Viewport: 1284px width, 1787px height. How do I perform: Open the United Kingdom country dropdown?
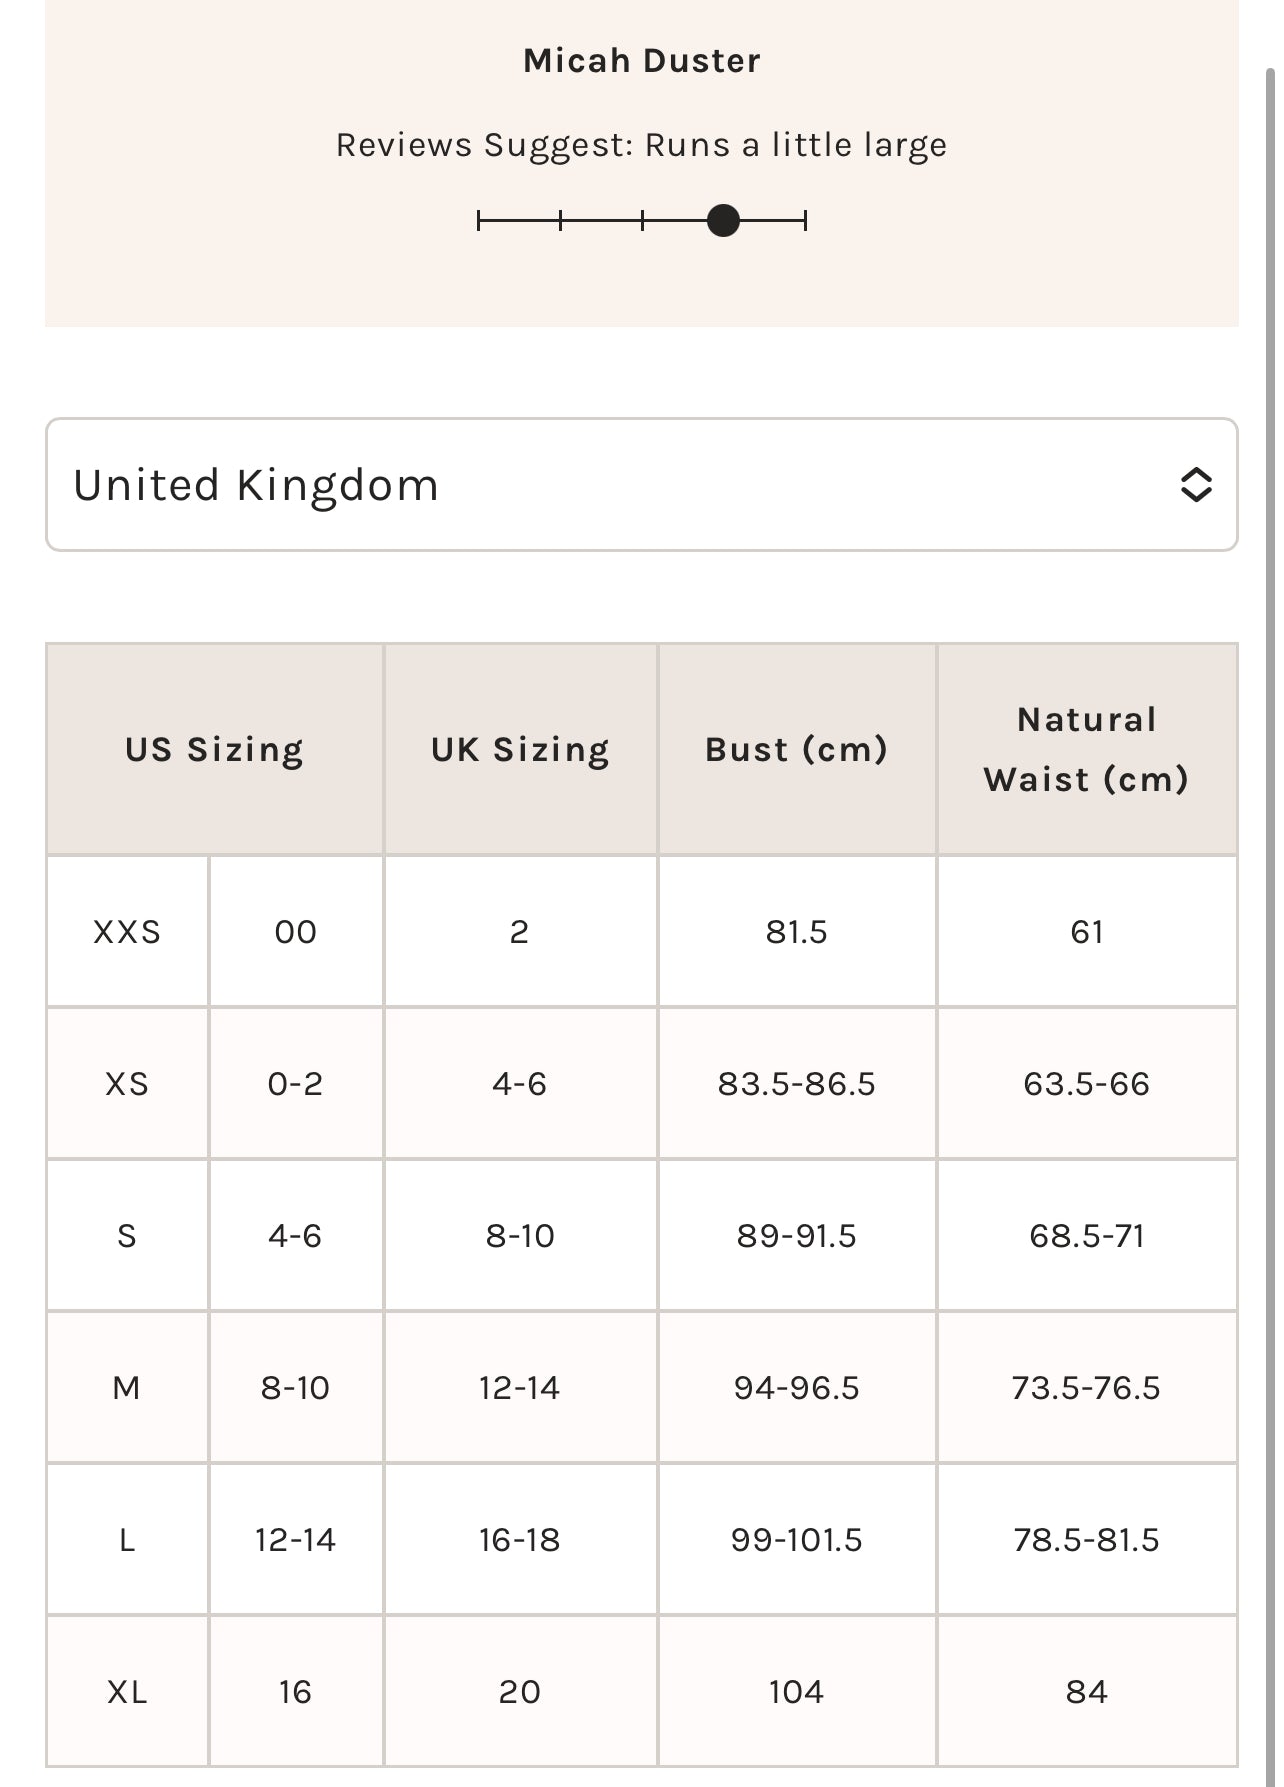pos(641,485)
